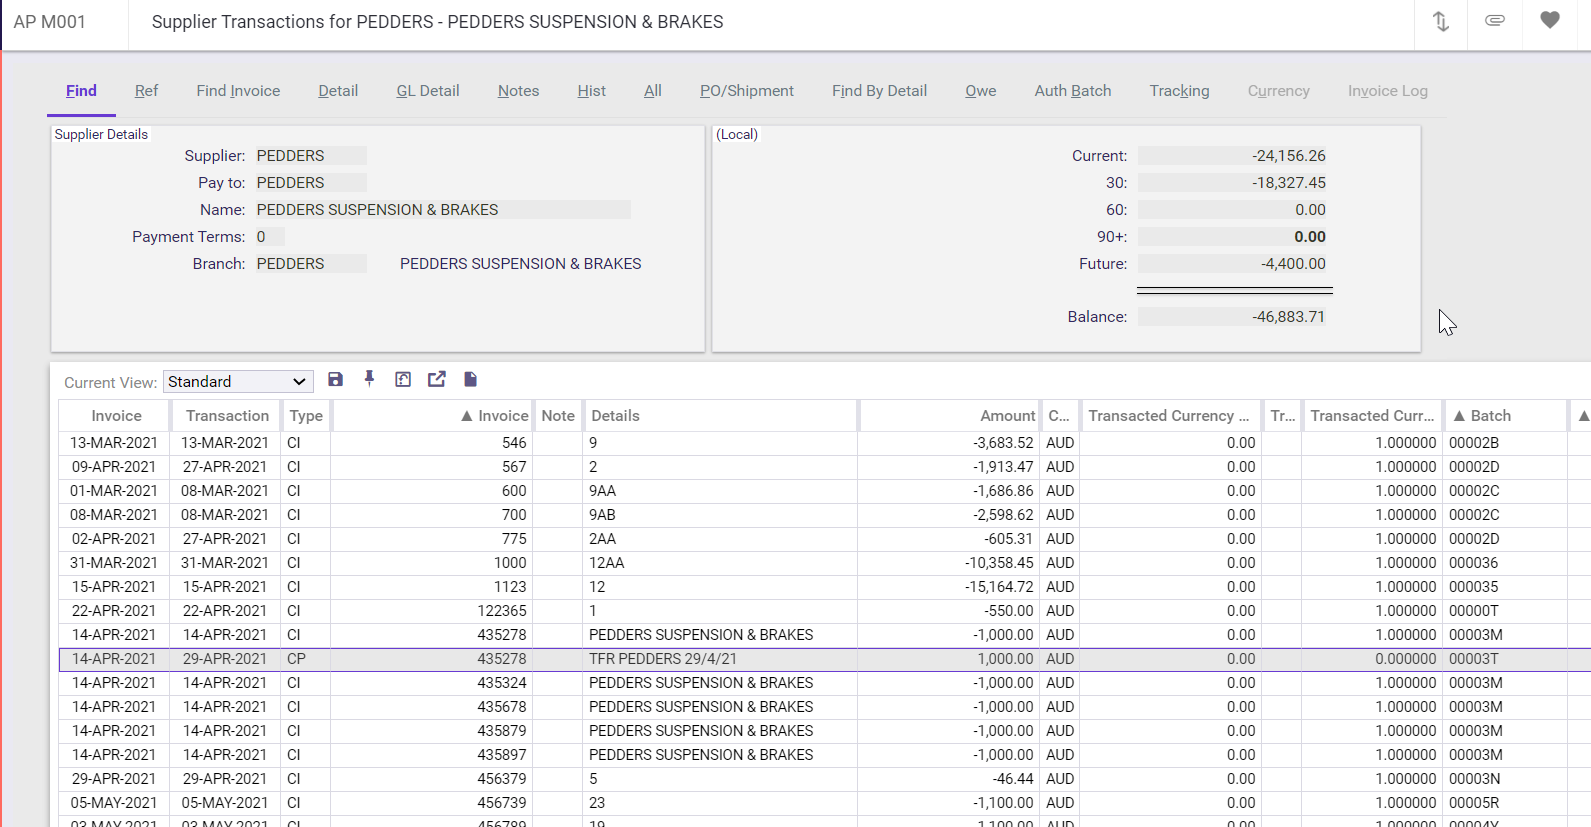Go to the Tracking tab
This screenshot has width=1591, height=827.
coord(1179,91)
